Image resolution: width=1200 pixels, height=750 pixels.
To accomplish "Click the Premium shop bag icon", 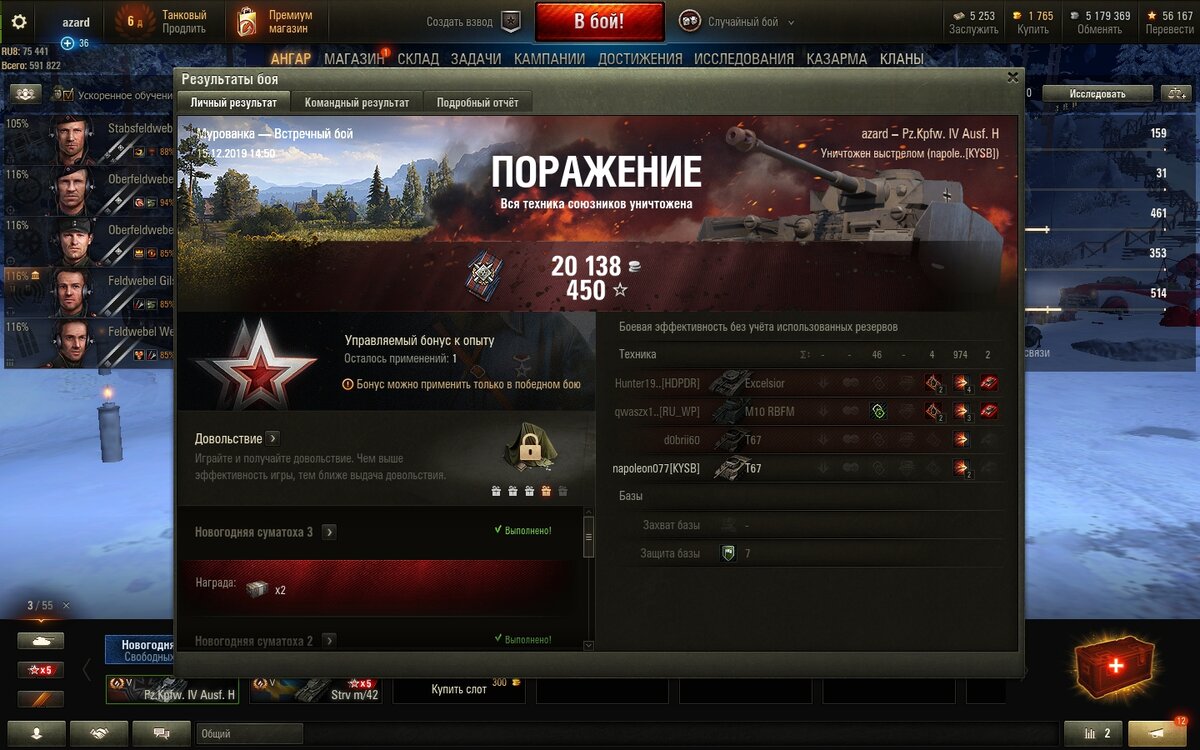I will pos(246,21).
